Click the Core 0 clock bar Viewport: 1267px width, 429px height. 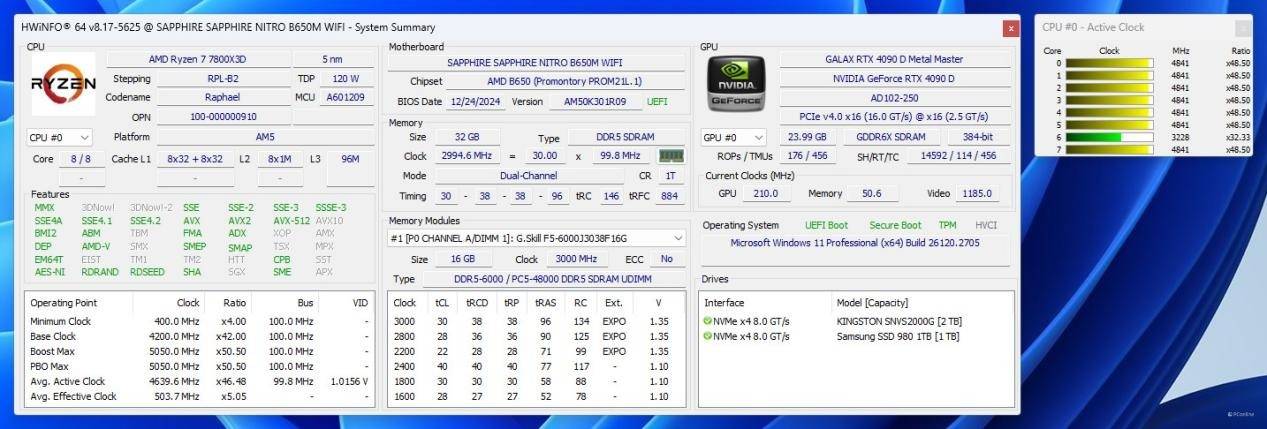1108,63
